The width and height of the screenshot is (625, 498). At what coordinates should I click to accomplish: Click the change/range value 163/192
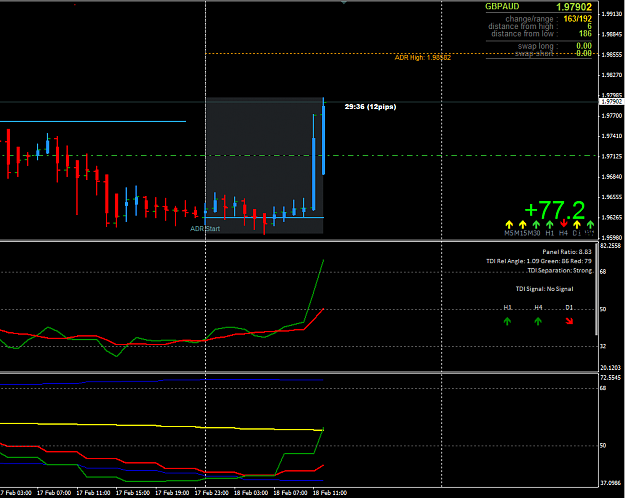coord(578,19)
